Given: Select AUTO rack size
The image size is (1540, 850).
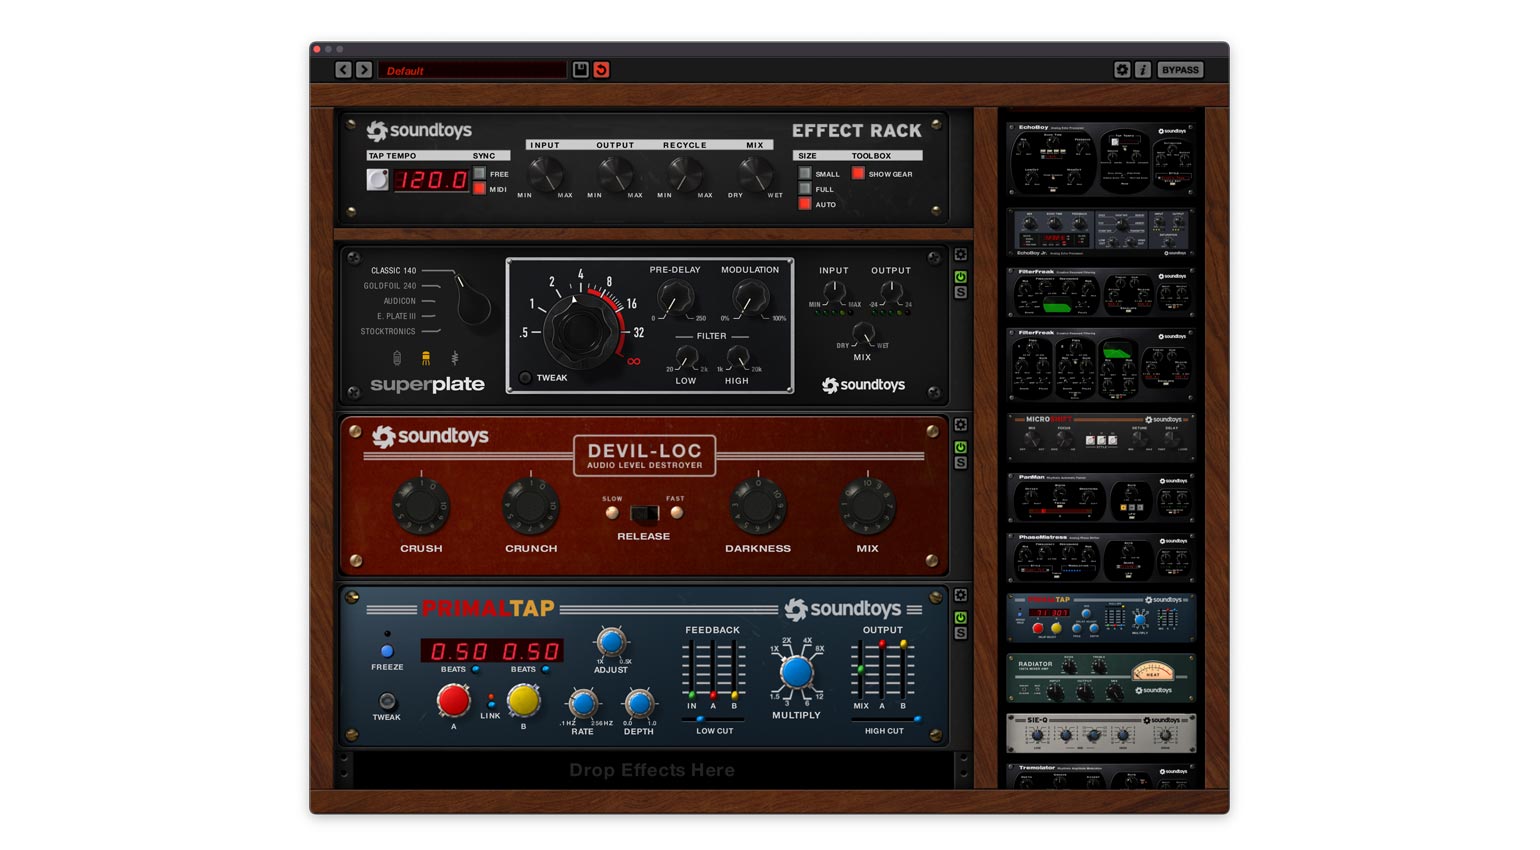Looking at the screenshot, I should 805,204.
